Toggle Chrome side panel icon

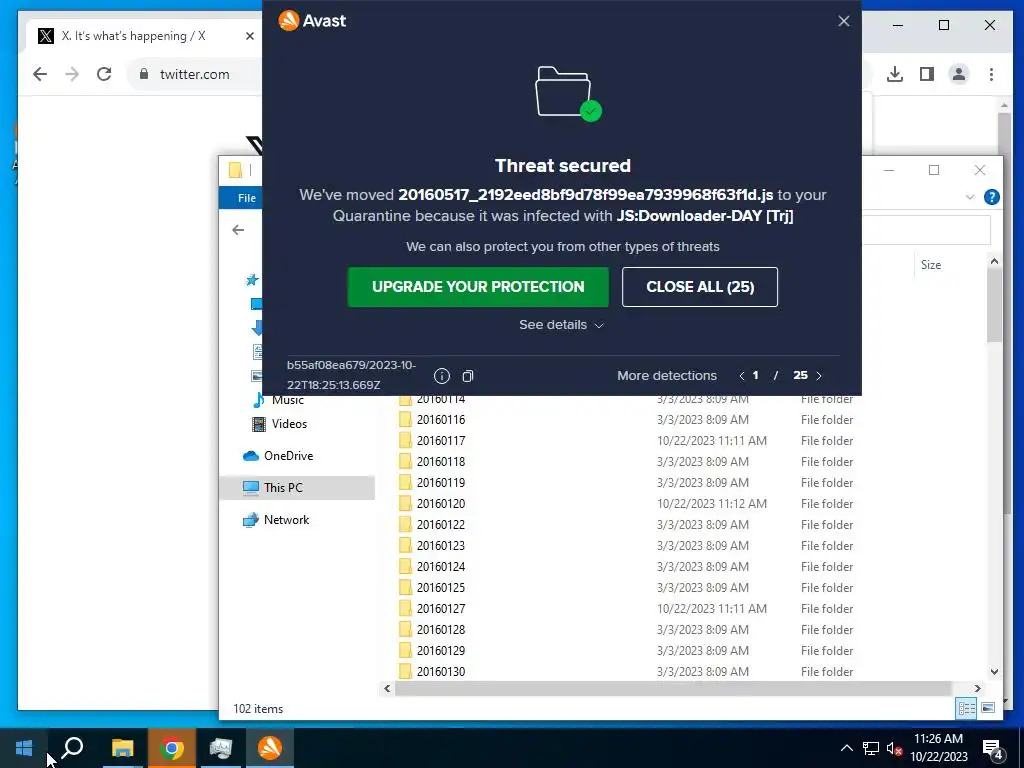pos(927,74)
